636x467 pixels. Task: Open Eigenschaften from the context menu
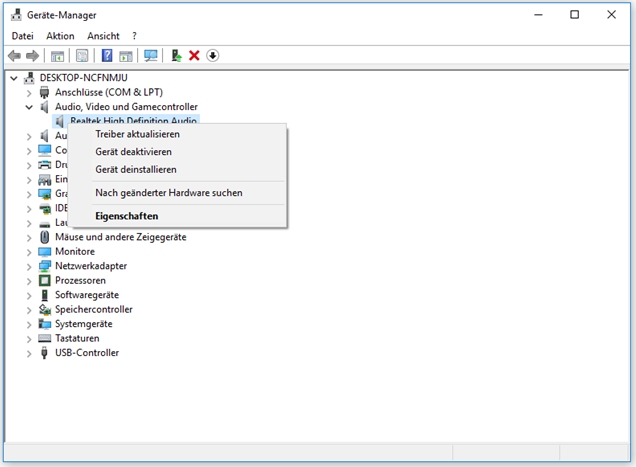pos(126,215)
